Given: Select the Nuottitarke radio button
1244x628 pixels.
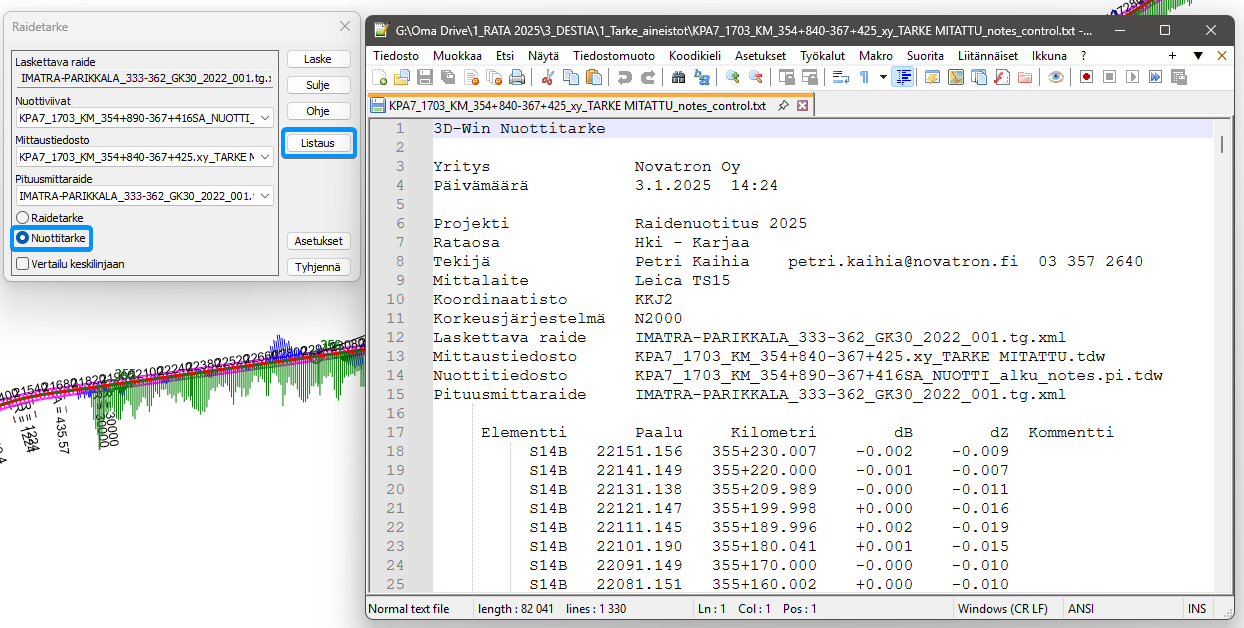Looking at the screenshot, I should point(21,238).
